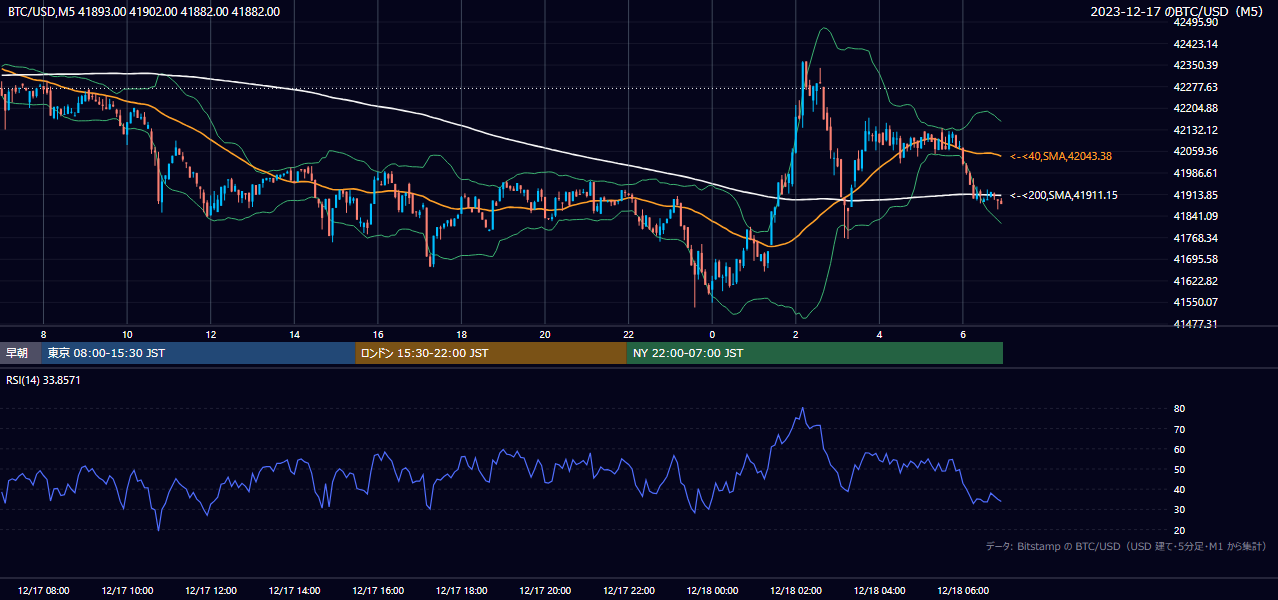The image size is (1278, 600).
Task: Click the 12/17 08:00 date label
Action: click(43, 591)
